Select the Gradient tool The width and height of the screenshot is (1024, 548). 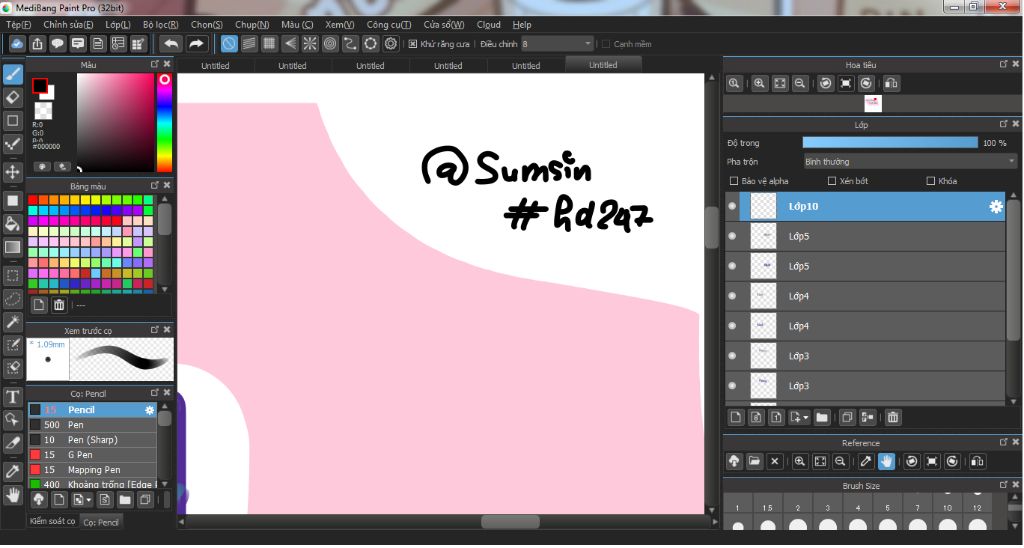point(12,247)
